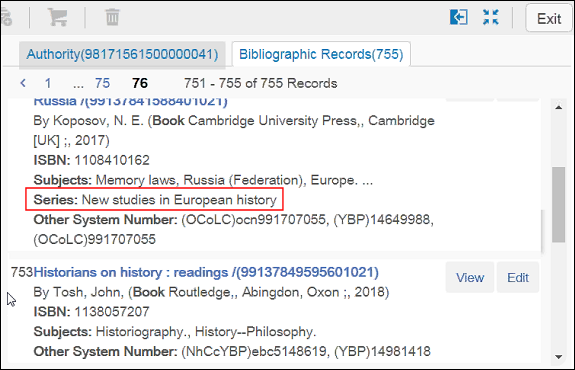This screenshot has height=370, width=575.
Task: Click the Subjects: Historiography., History--Philosophy. line
Action: tap(175, 331)
